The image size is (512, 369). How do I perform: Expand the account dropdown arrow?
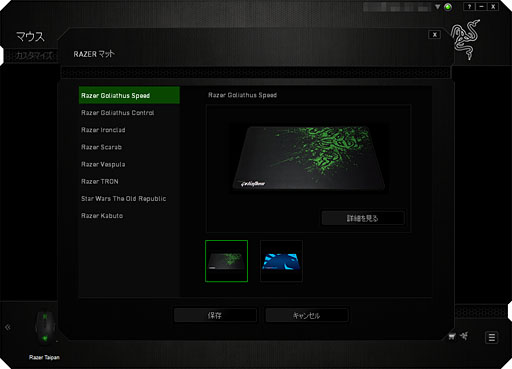(437, 7)
